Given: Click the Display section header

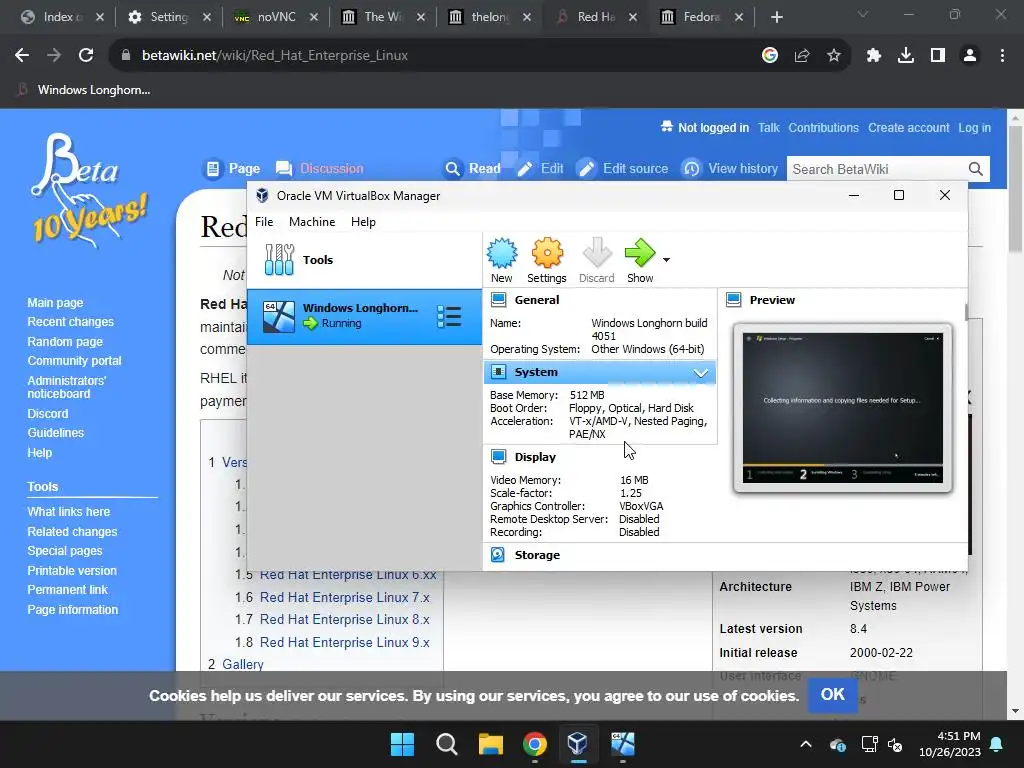Looking at the screenshot, I should [535, 457].
